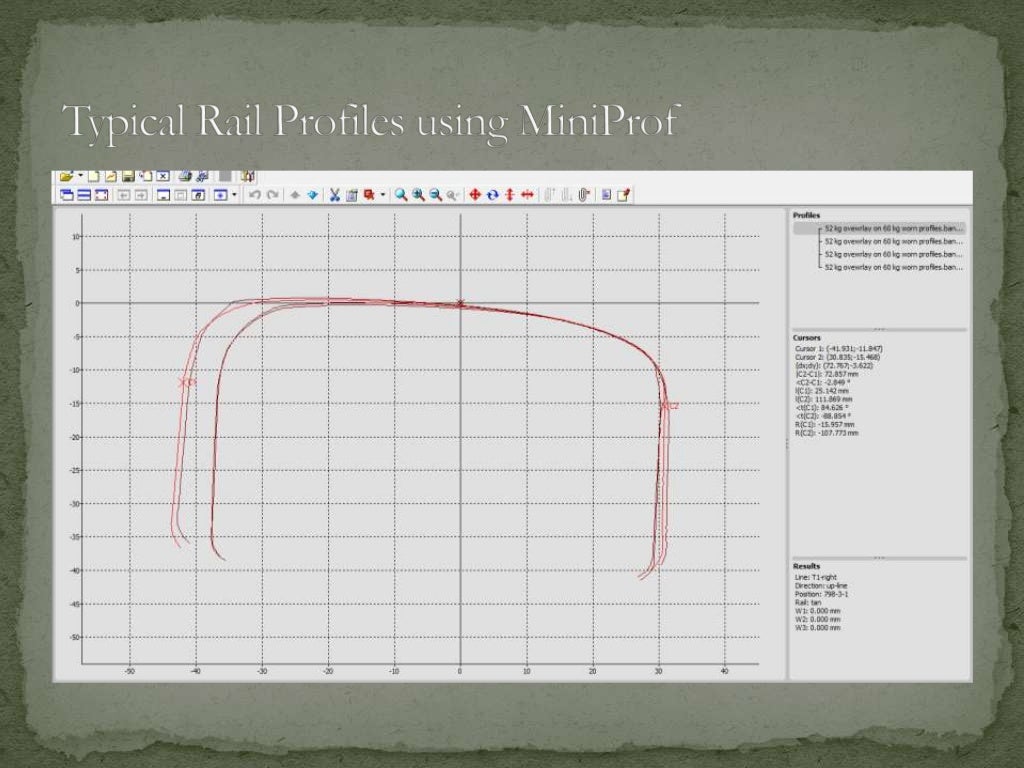Move profile down with blue arrow
This screenshot has width=1024, height=768.
pyautogui.click(x=313, y=195)
